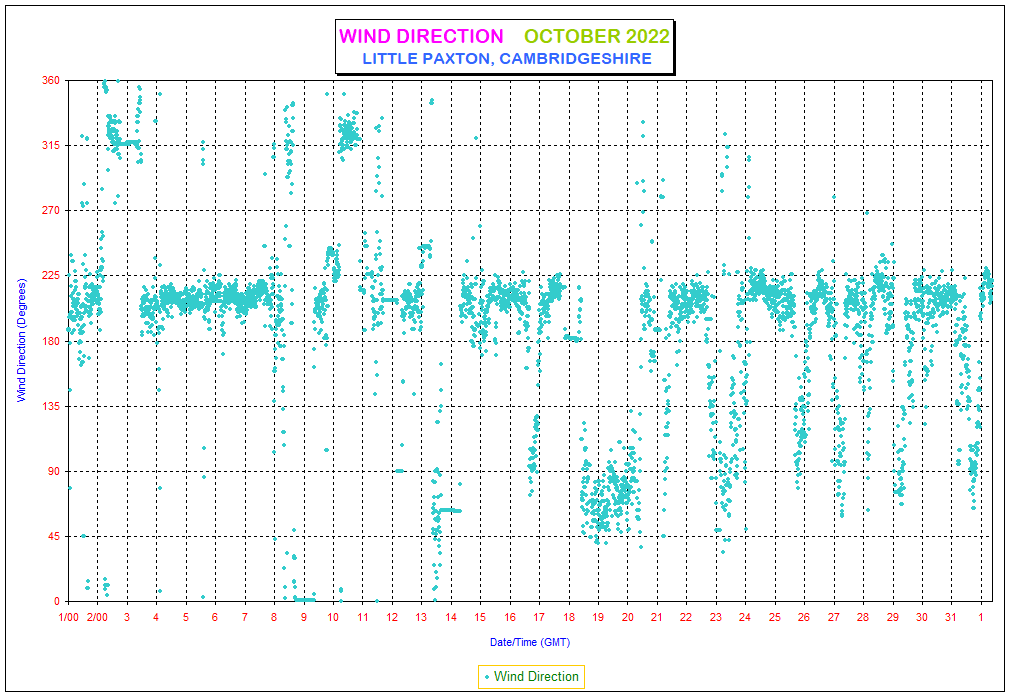Click the 225 y-axis label
This screenshot has width=1010, height=696.
point(51,276)
